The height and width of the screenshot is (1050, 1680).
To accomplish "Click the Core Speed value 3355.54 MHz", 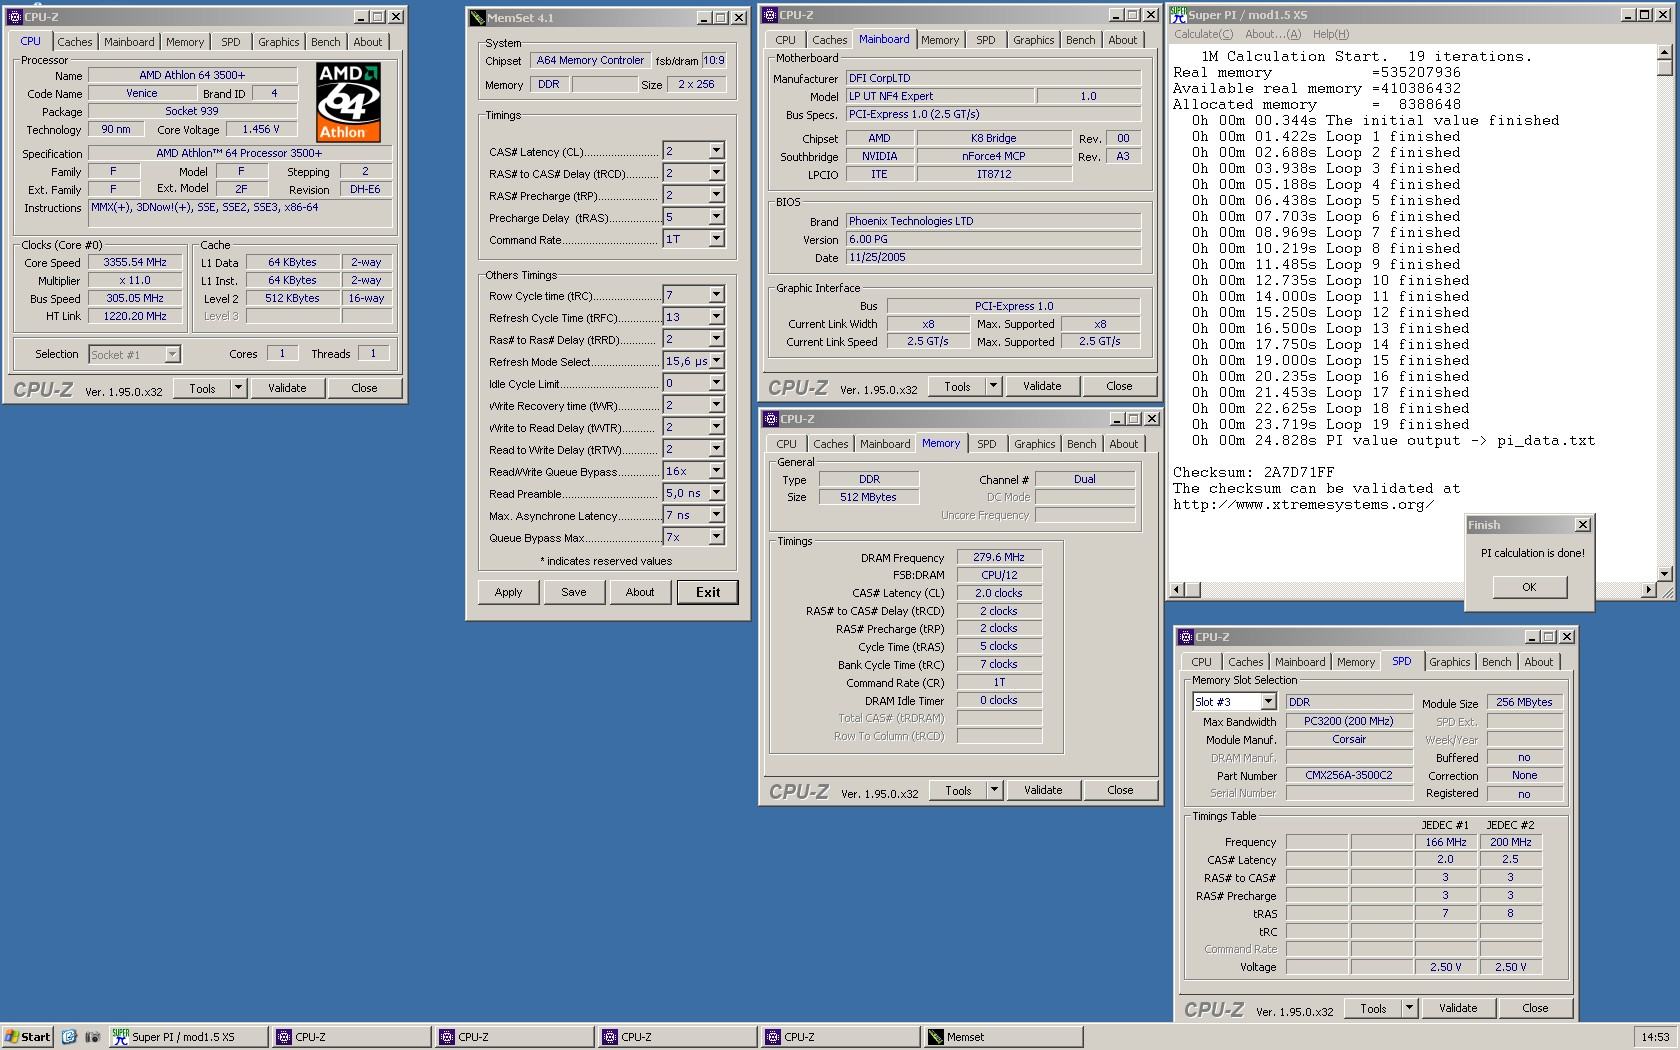I will coord(135,262).
